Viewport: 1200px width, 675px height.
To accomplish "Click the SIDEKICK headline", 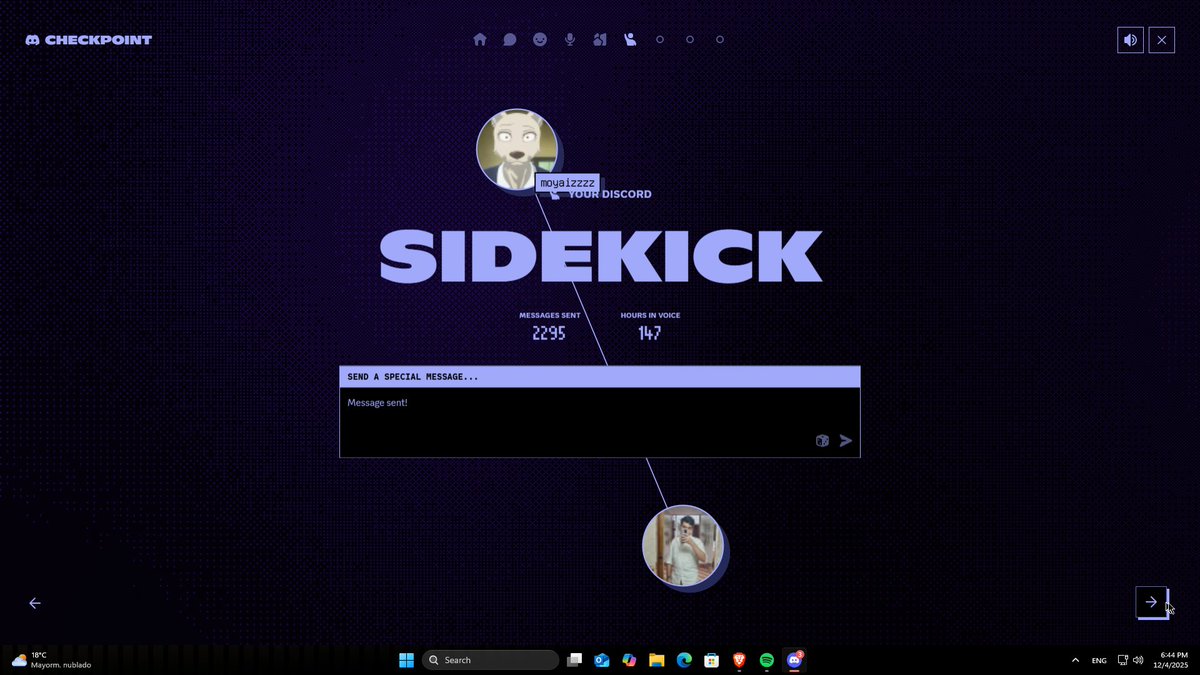I will [600, 256].
